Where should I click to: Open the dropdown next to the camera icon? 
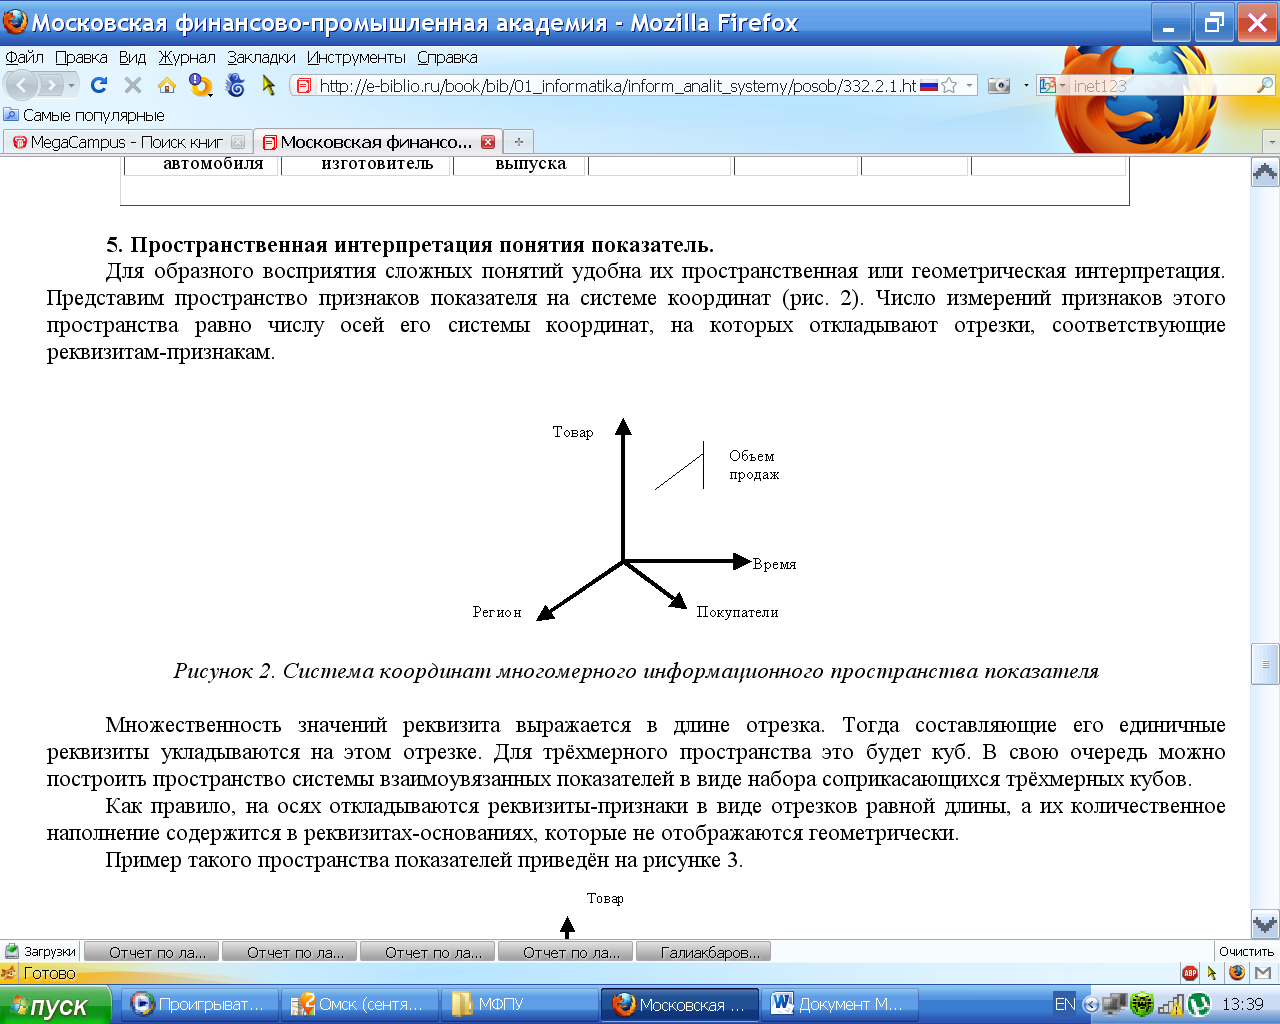[1026, 86]
